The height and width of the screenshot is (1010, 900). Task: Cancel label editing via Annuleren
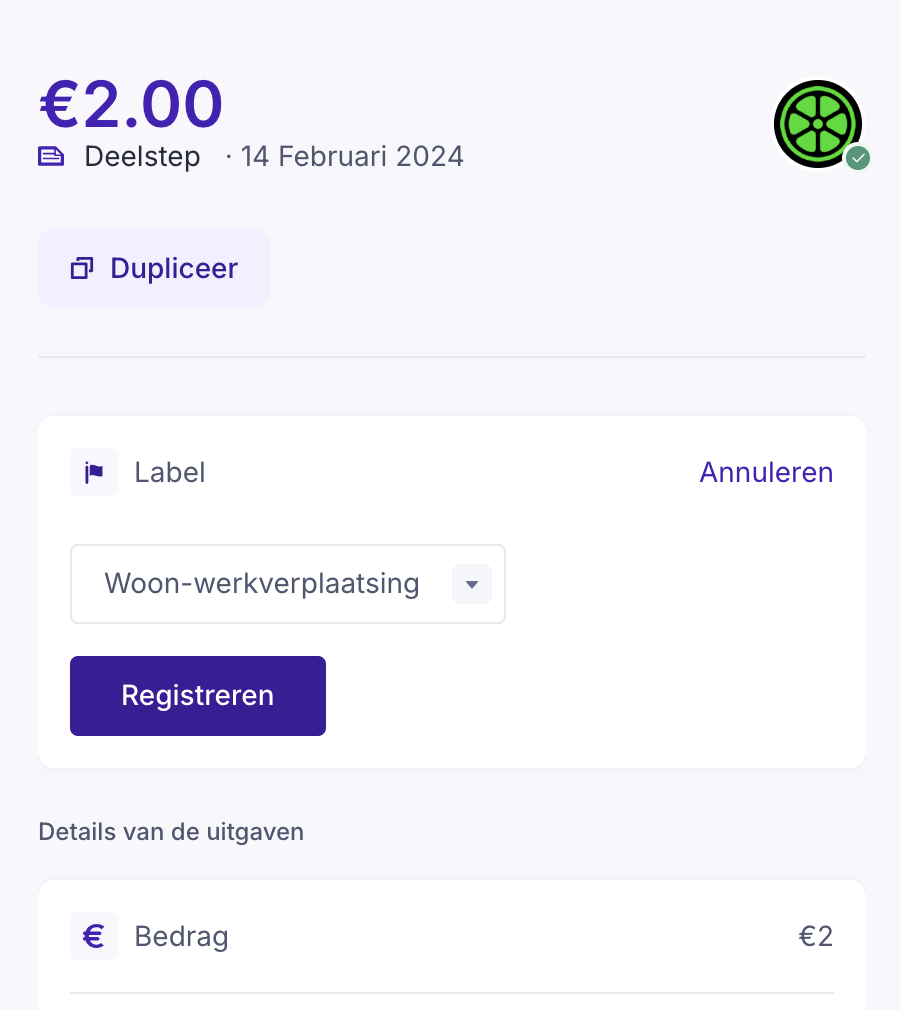click(766, 472)
